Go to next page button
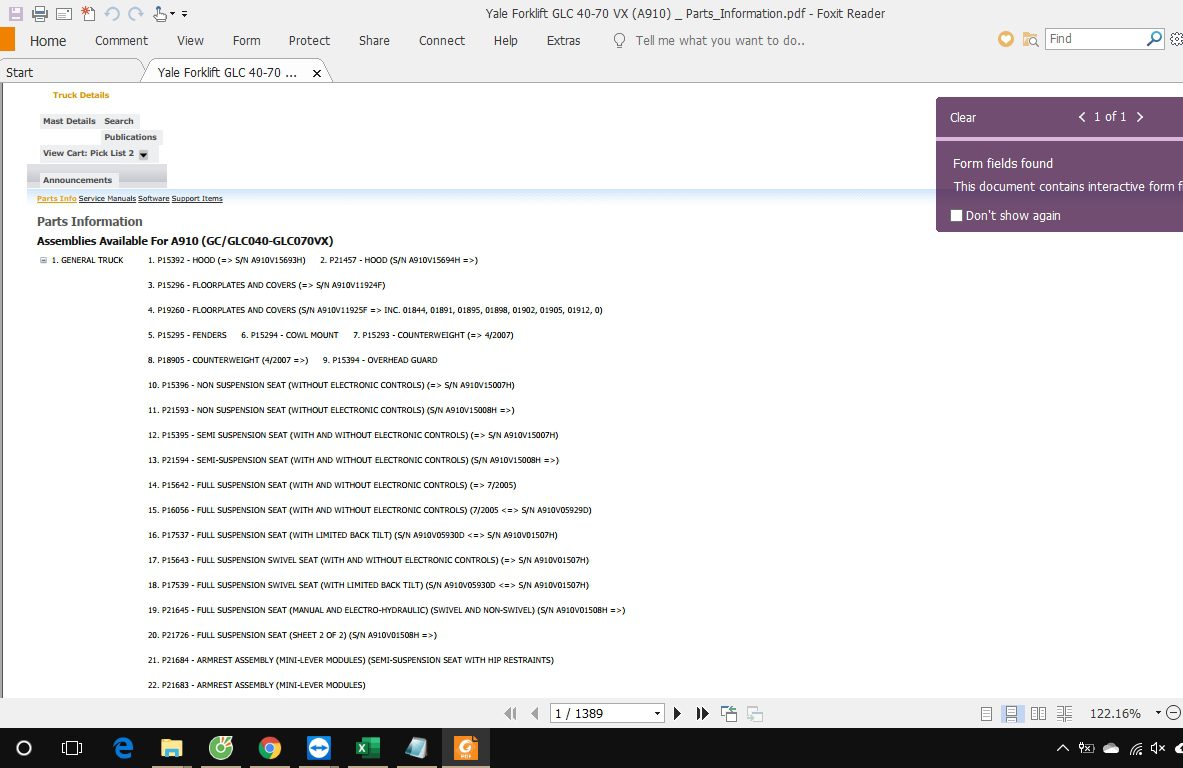1183x768 pixels. tap(677, 714)
